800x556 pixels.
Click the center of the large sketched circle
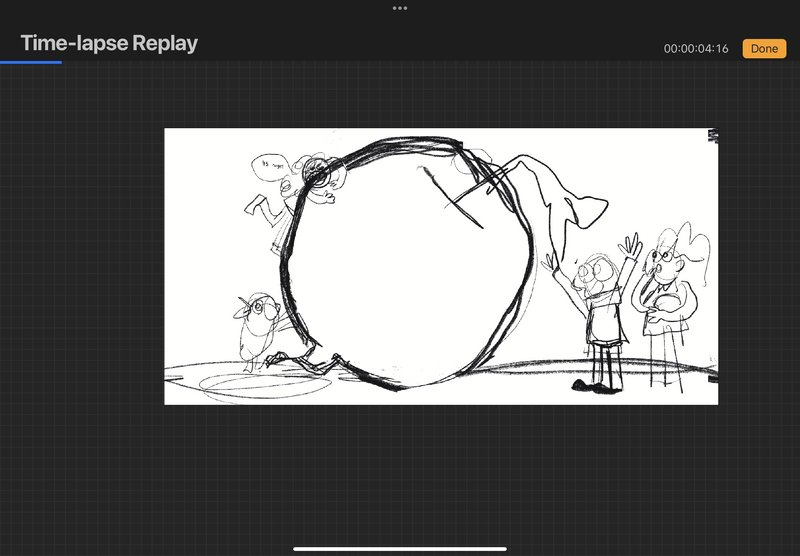(408, 262)
